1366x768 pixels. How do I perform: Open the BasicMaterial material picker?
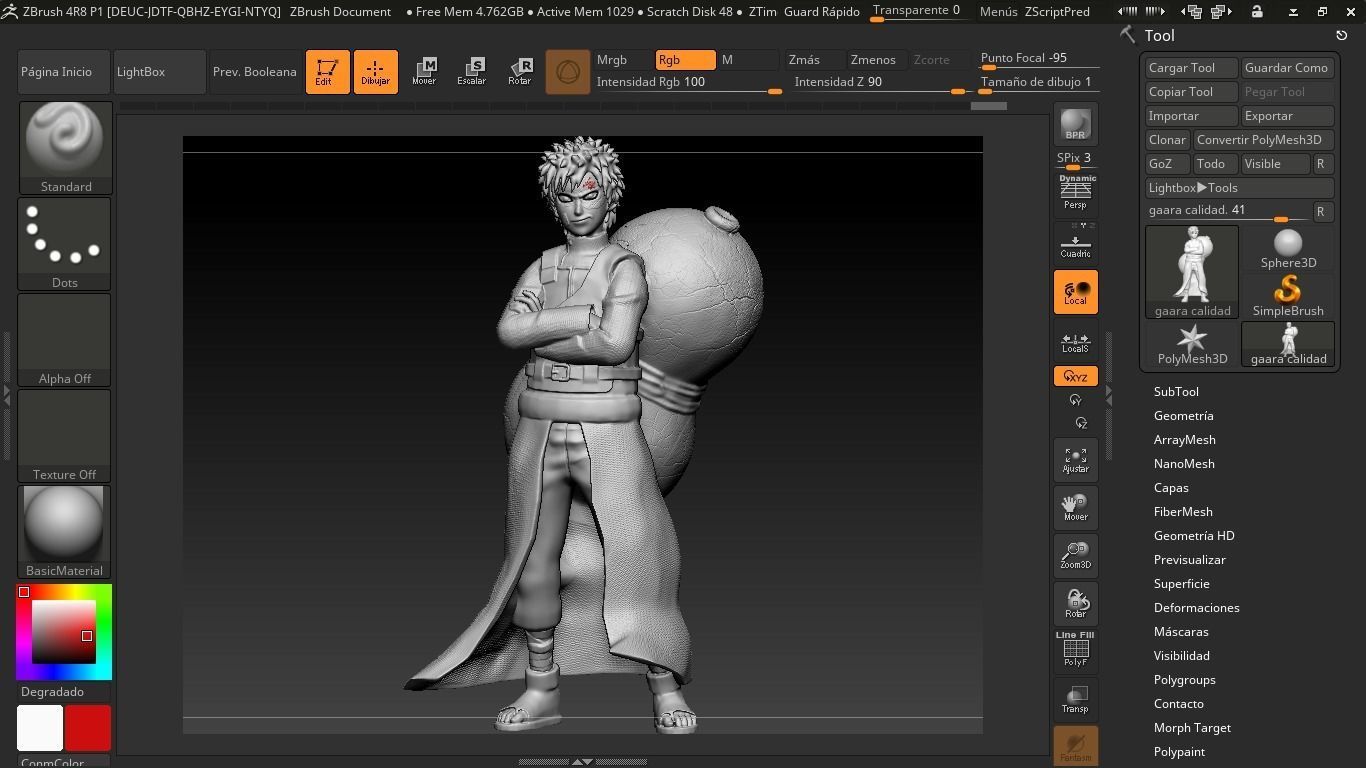click(x=65, y=532)
